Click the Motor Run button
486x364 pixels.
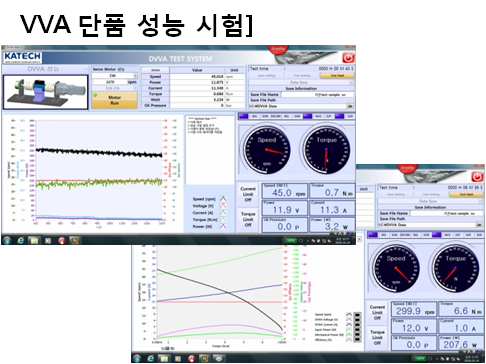click(x=114, y=100)
